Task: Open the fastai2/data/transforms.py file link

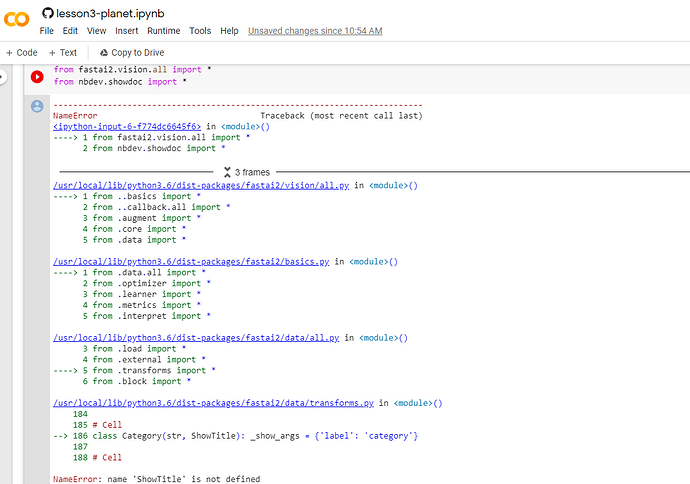Action: pyautogui.click(x=213, y=403)
